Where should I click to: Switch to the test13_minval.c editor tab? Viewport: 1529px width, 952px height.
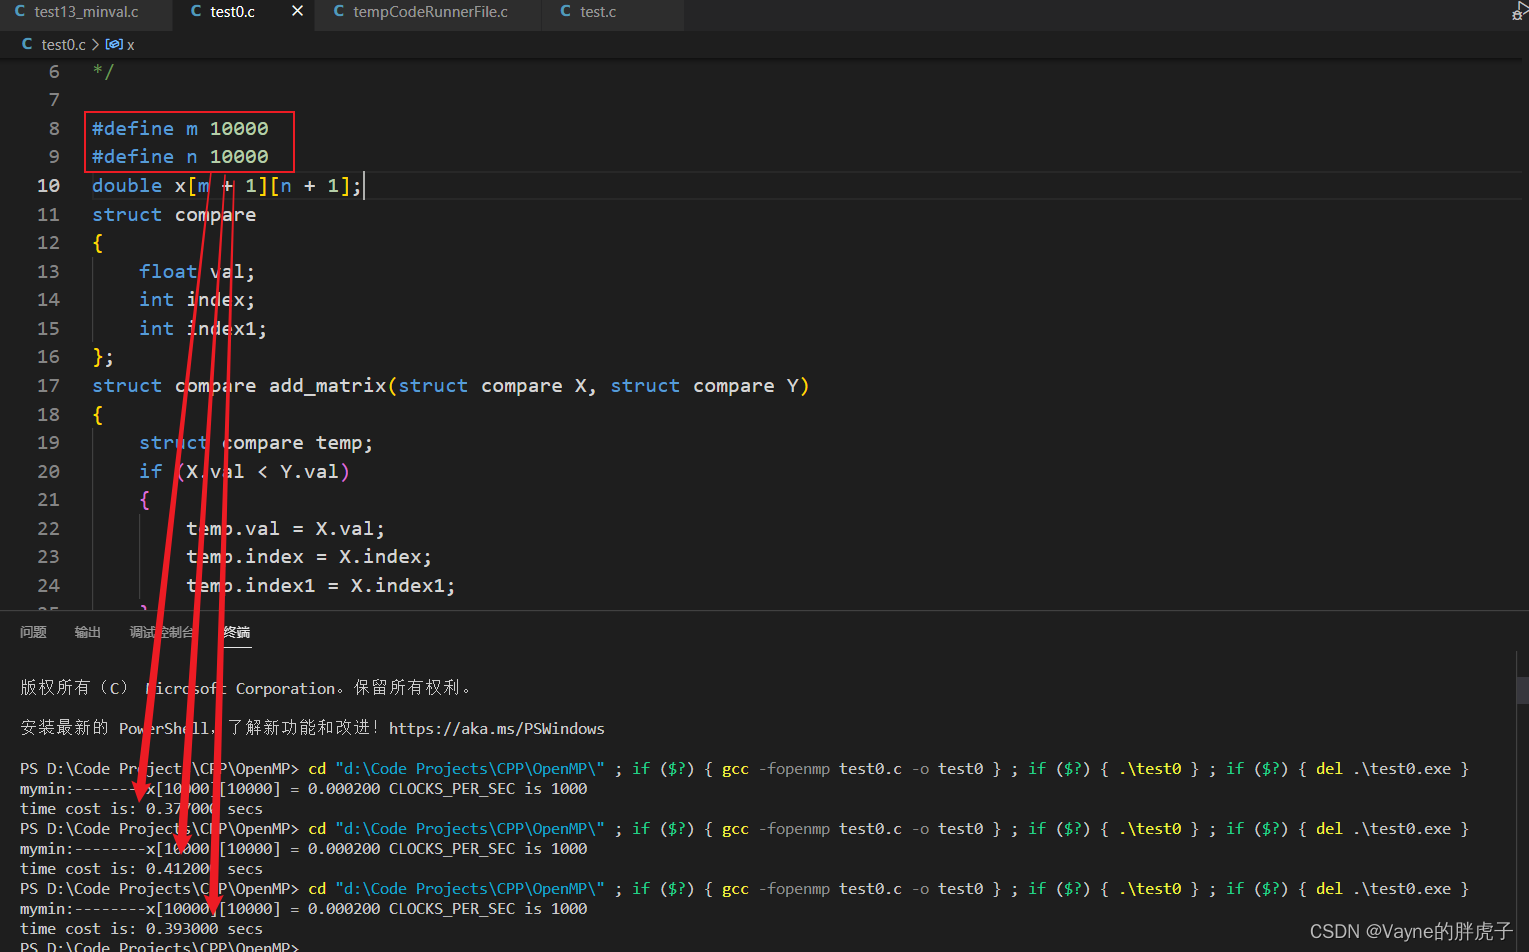[x=85, y=12]
